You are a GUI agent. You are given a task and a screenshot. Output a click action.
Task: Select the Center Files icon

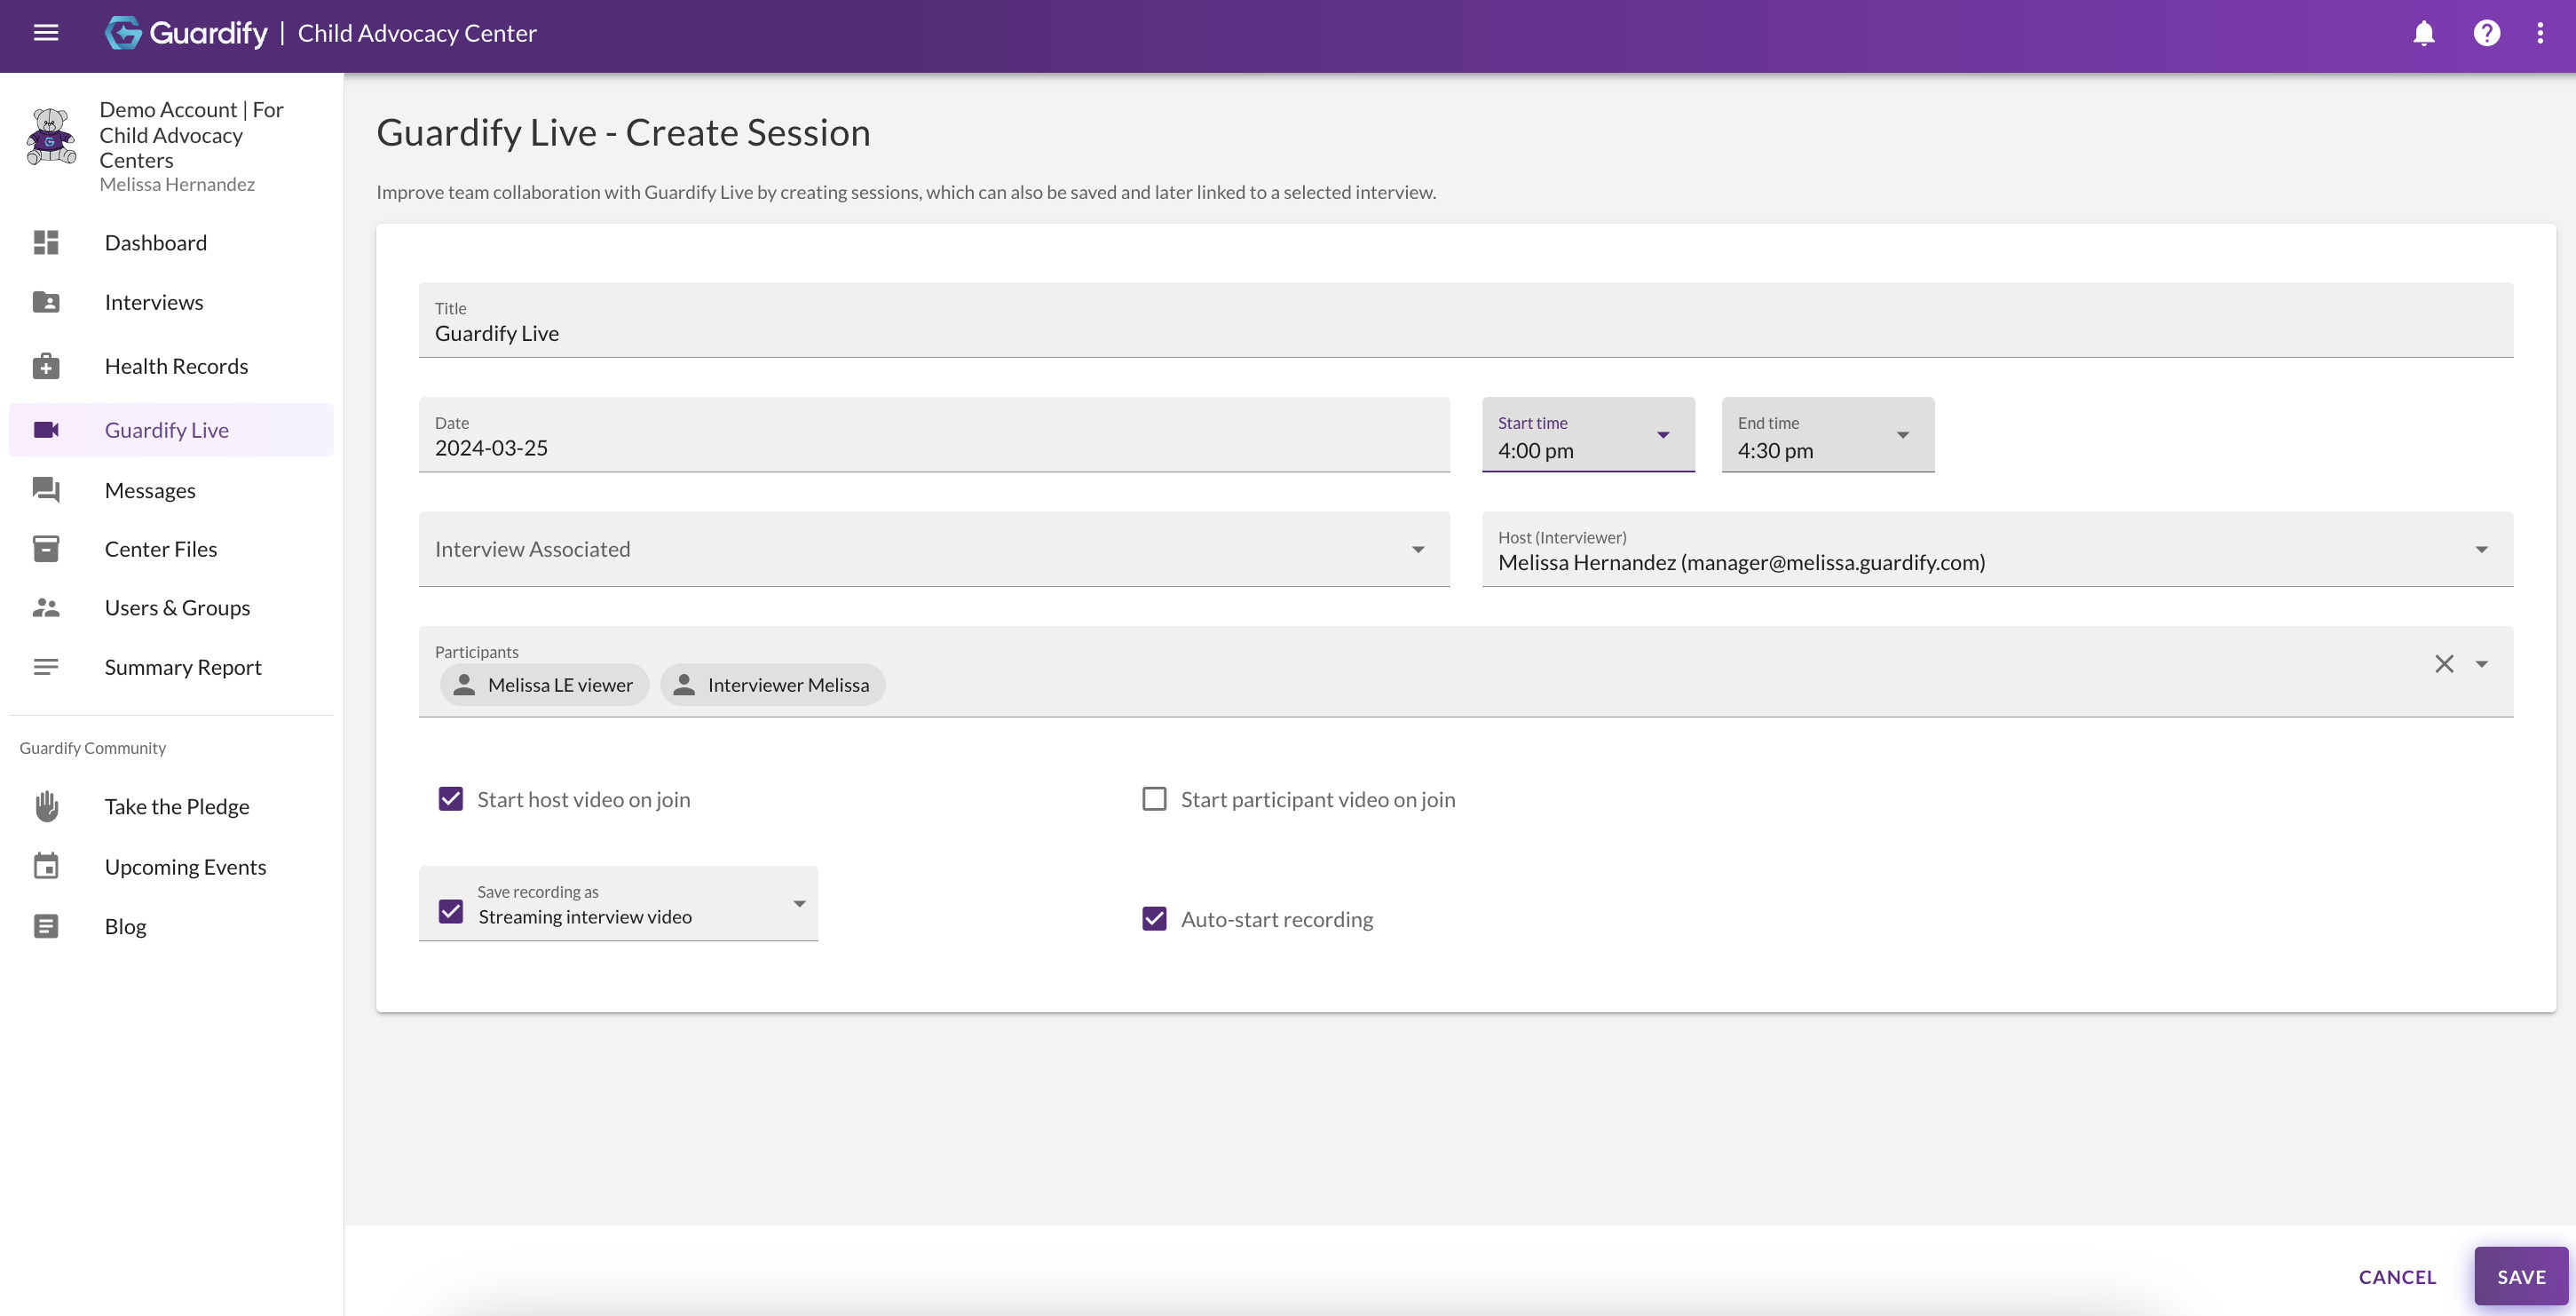point(46,548)
